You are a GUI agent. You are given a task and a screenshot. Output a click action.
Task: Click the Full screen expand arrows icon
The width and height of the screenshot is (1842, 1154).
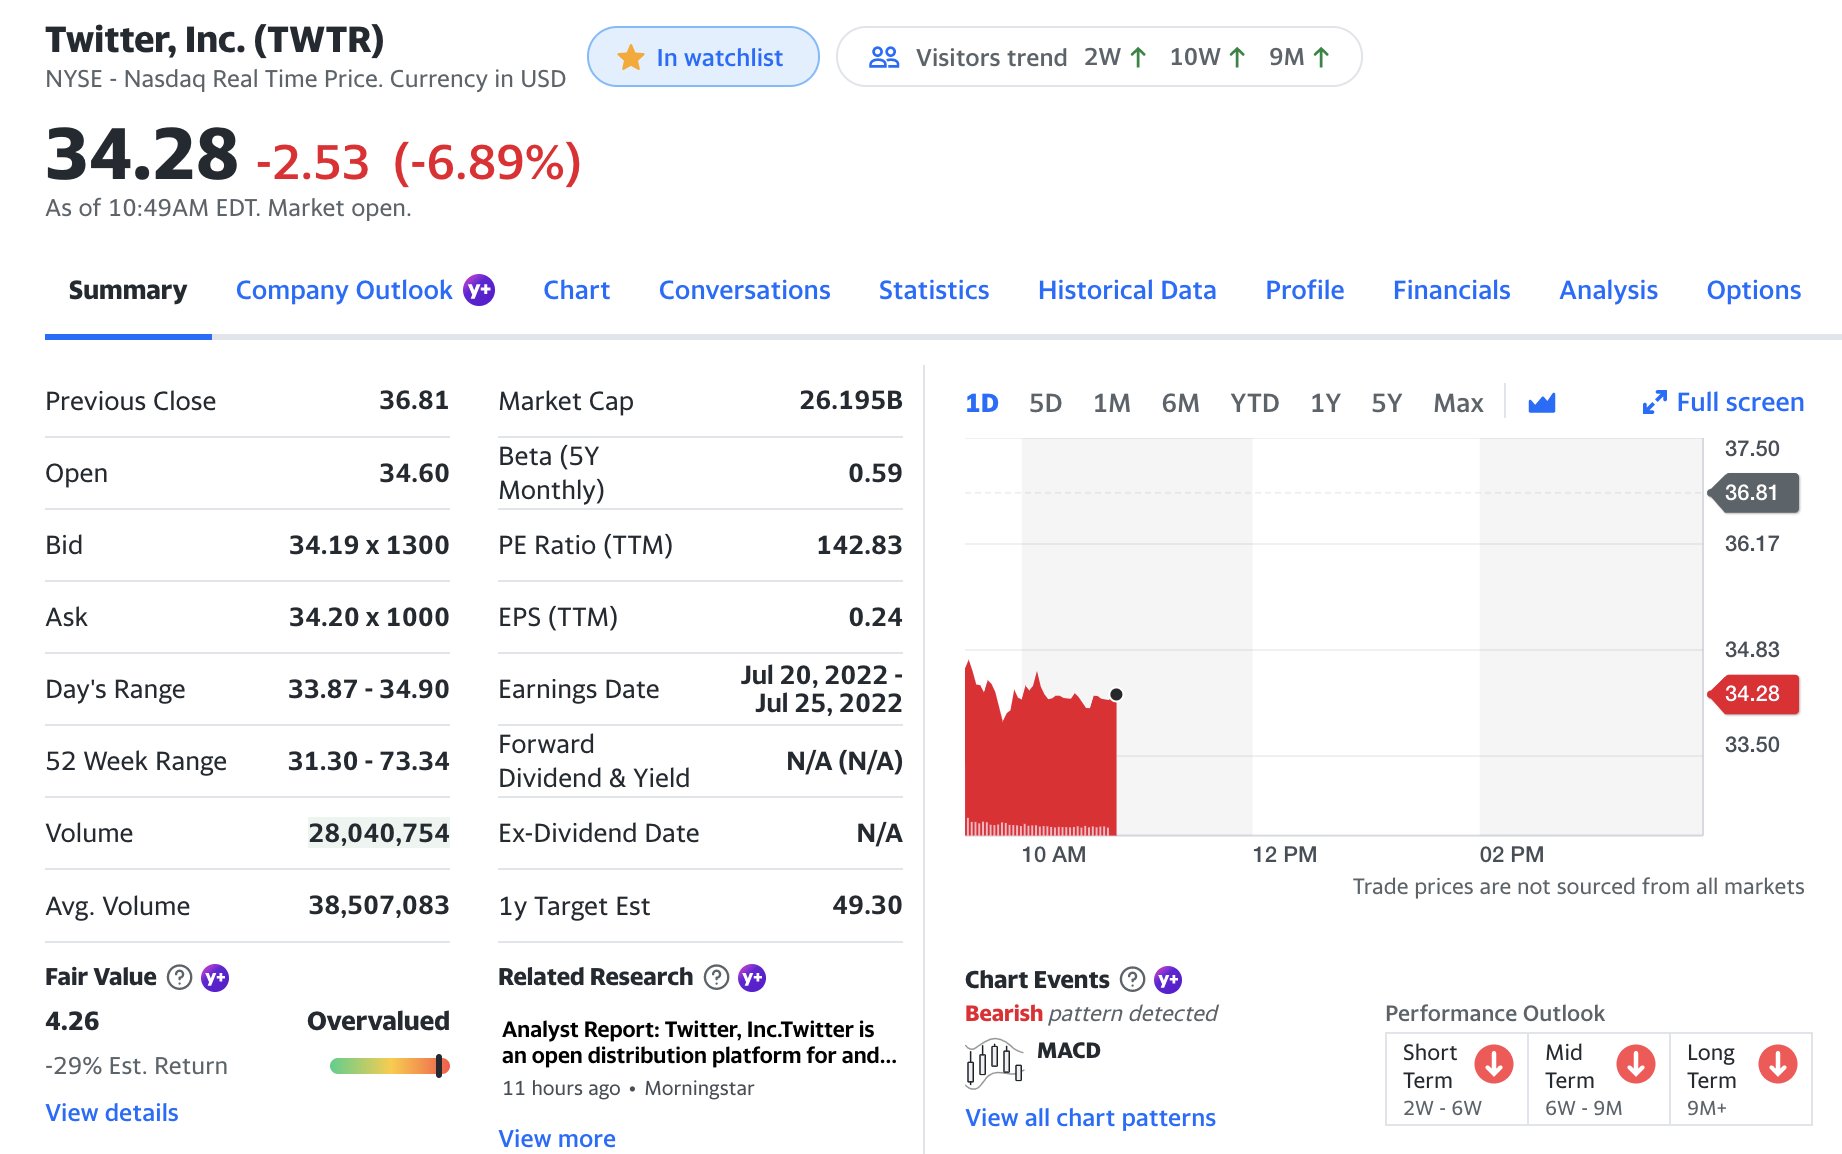pos(1654,402)
